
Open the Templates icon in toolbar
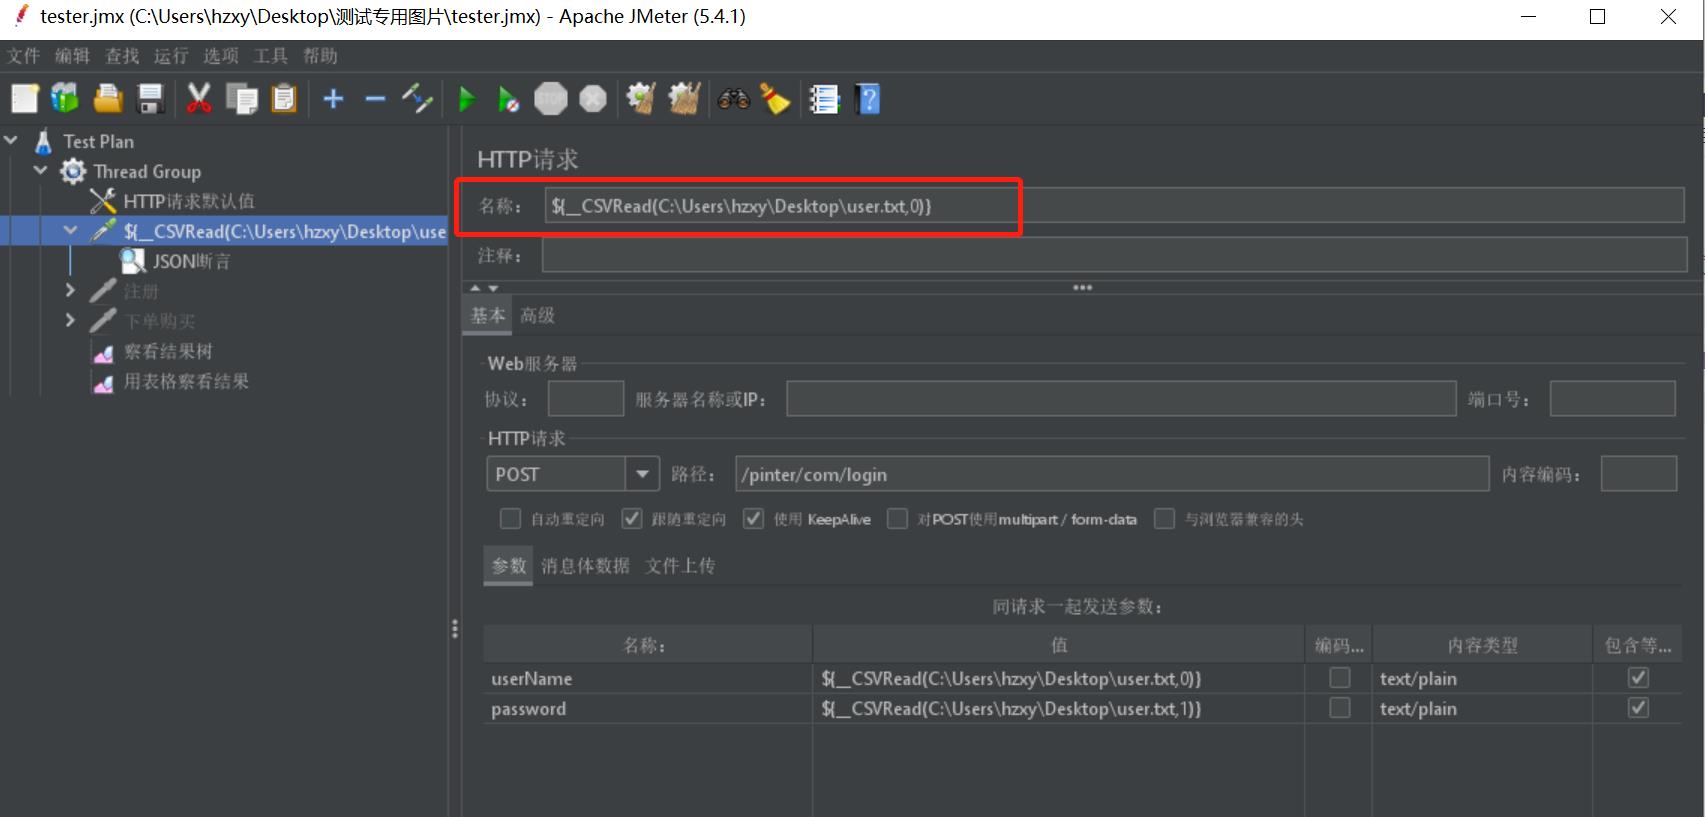(x=65, y=99)
